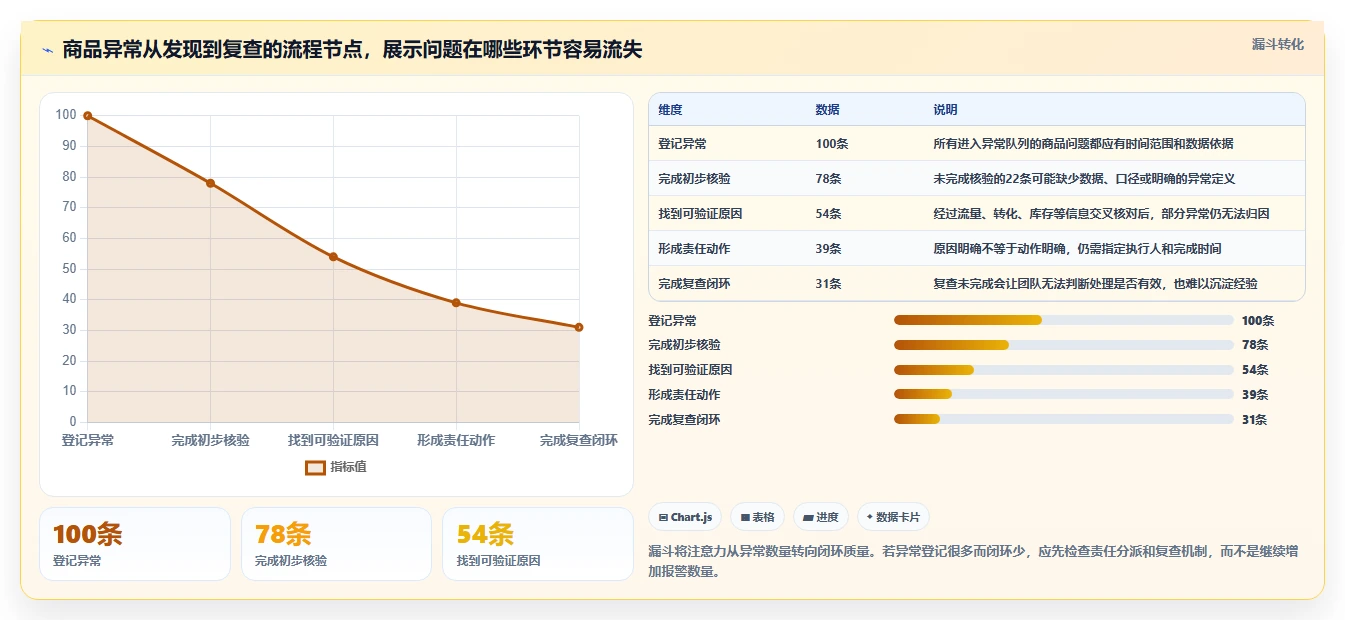
Task: Click the chart data point at 找到可验证原因
Action: click(333, 257)
